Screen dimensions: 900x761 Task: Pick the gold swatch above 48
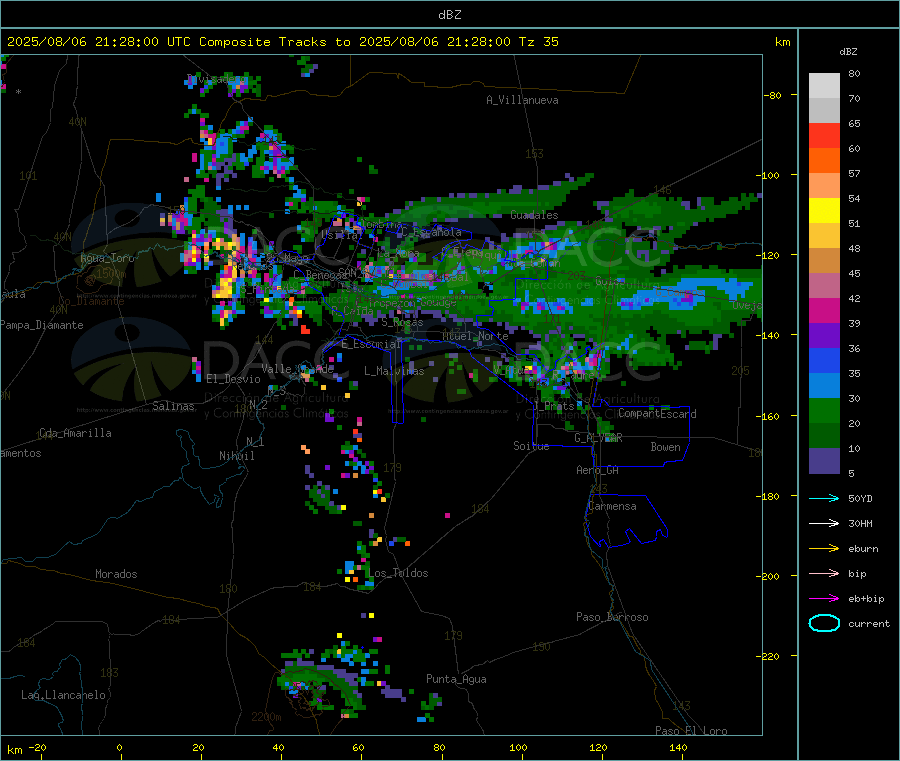click(x=824, y=236)
